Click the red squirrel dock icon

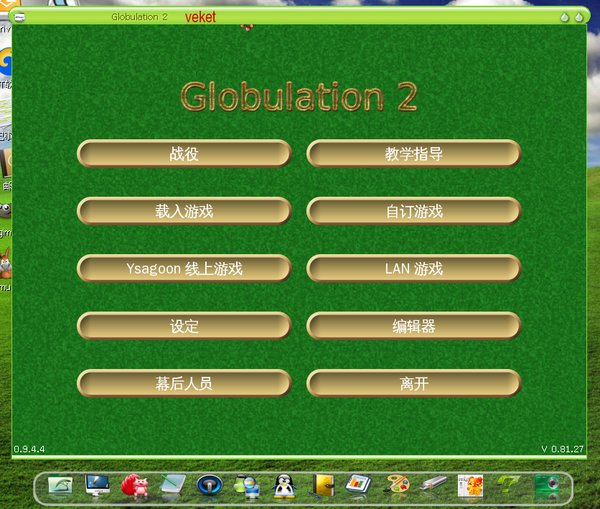pos(135,485)
